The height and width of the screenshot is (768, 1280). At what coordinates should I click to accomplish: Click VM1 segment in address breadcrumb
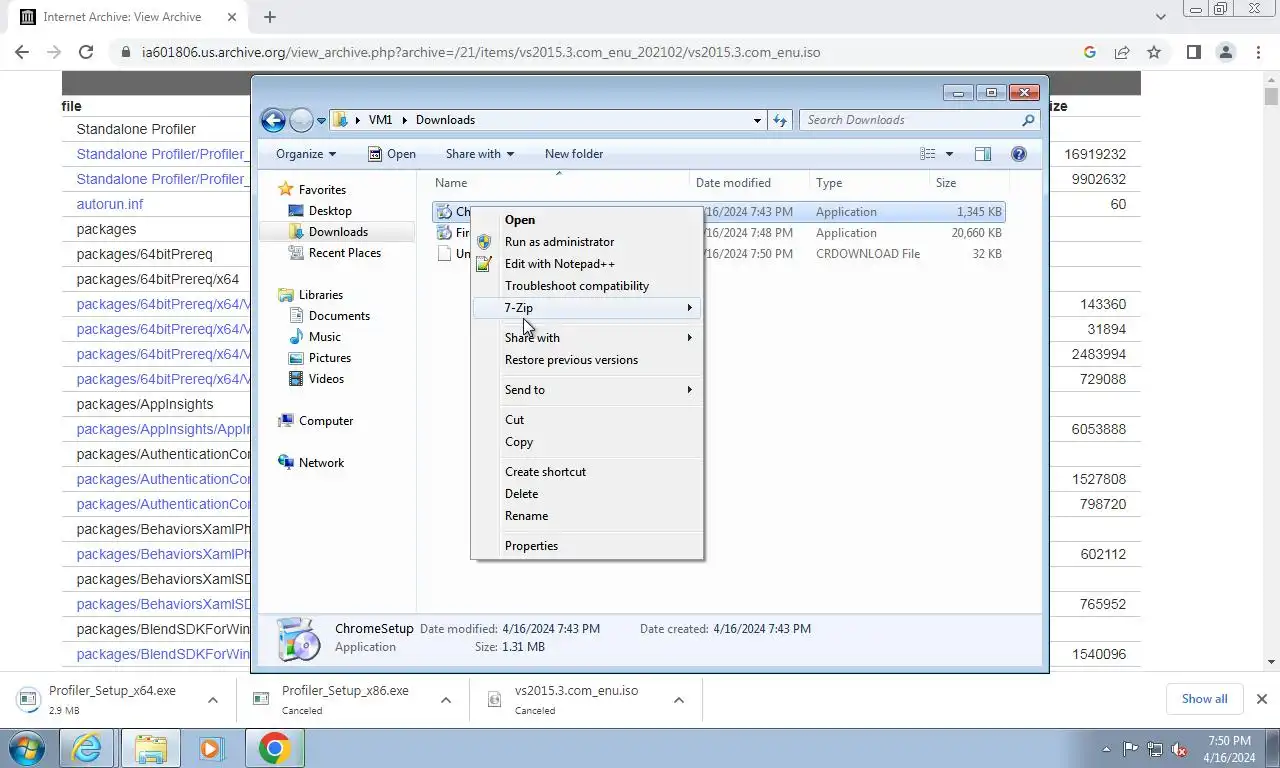point(380,120)
